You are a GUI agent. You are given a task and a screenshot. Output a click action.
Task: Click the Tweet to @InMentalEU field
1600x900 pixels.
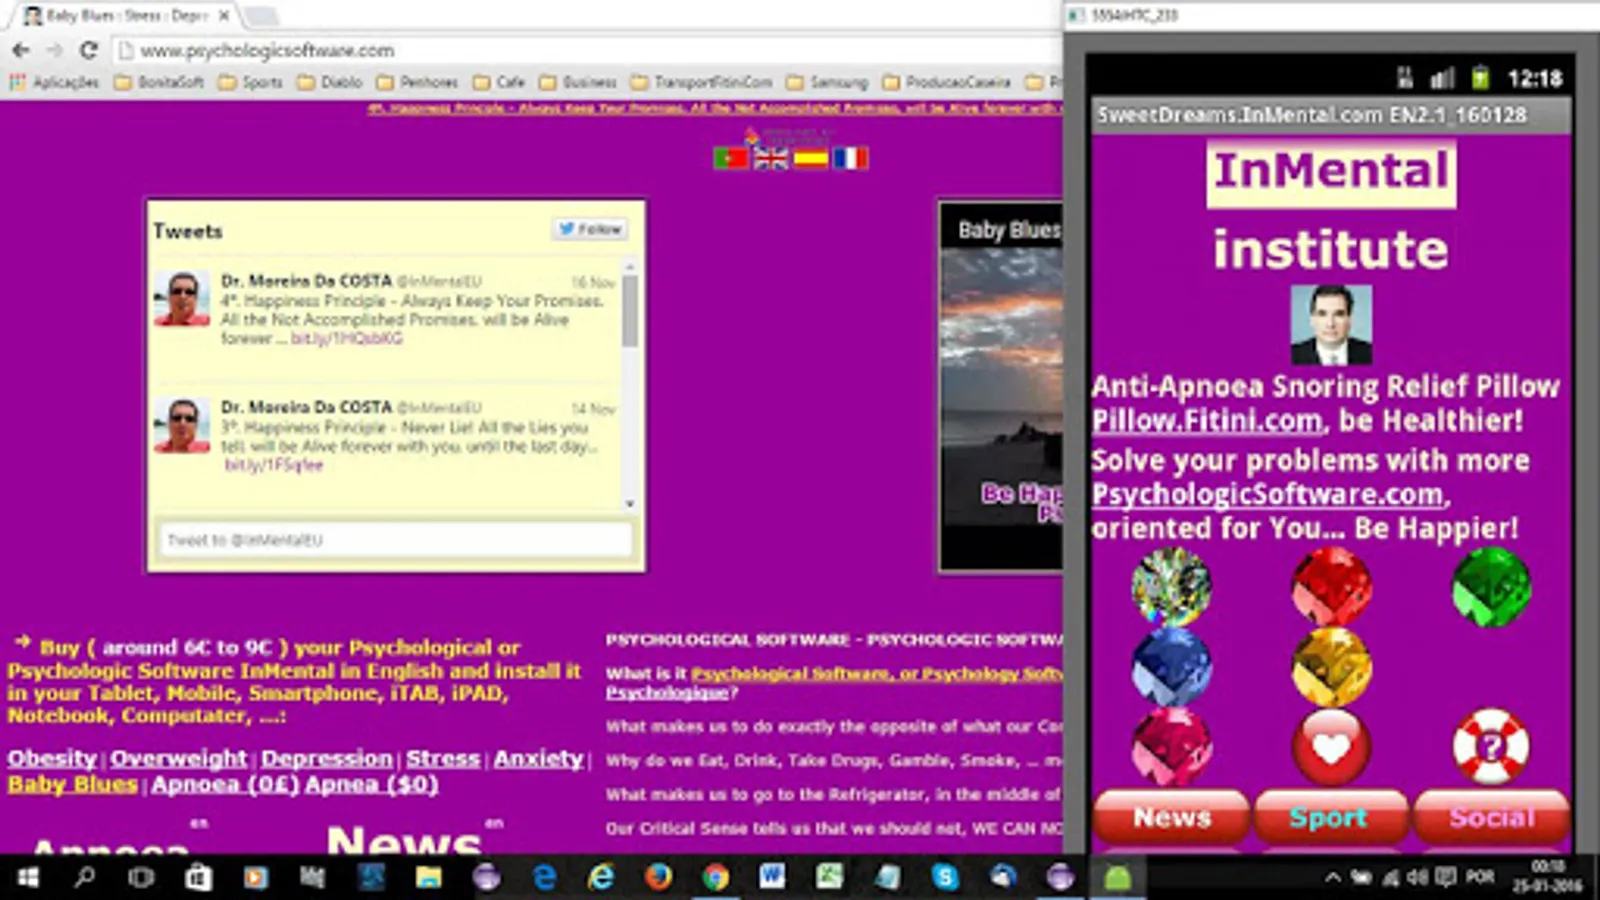tap(396, 540)
